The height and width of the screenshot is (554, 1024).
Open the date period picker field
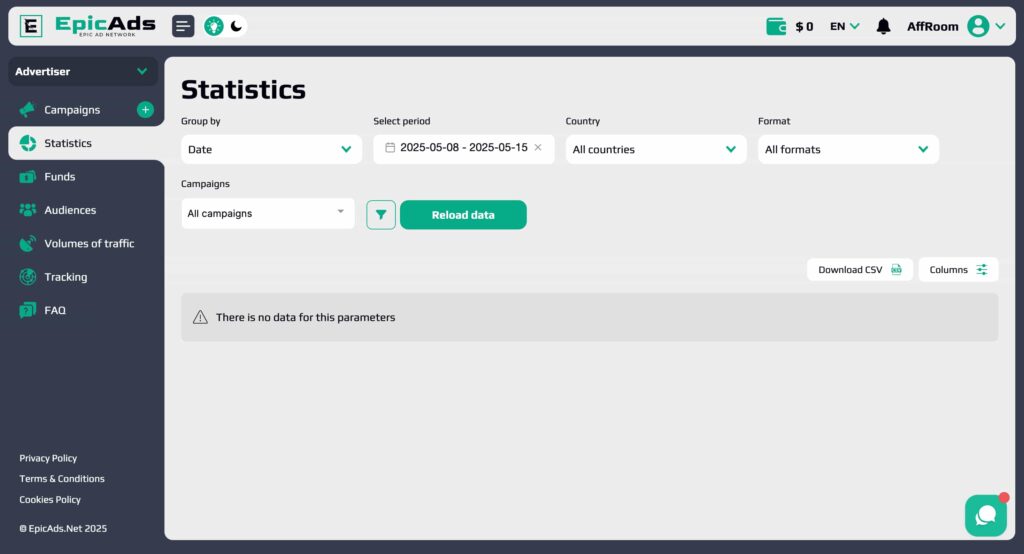coord(464,149)
